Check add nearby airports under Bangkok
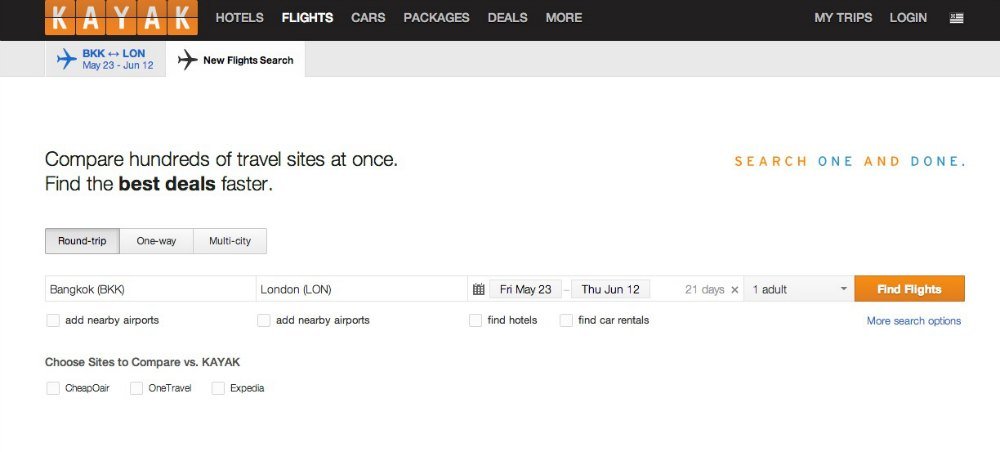This screenshot has height=452, width=1000. [x=53, y=320]
